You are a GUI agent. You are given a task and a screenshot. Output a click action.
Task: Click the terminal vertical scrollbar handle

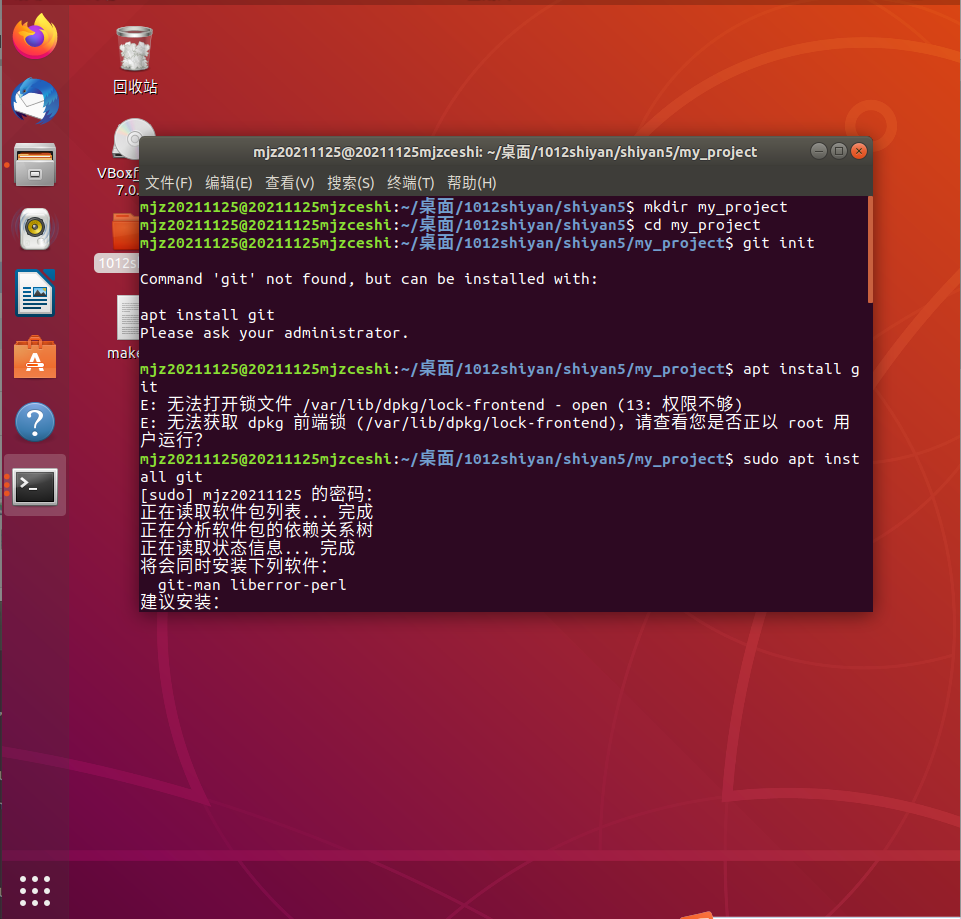[x=870, y=249]
